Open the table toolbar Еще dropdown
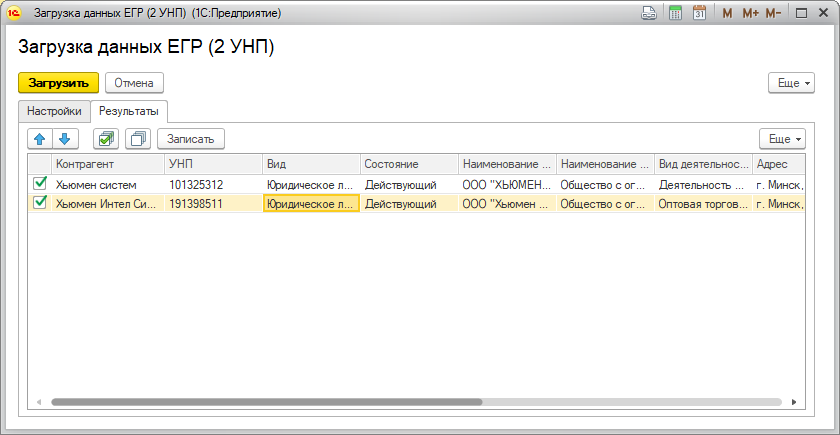840x435 pixels. [x=784, y=139]
